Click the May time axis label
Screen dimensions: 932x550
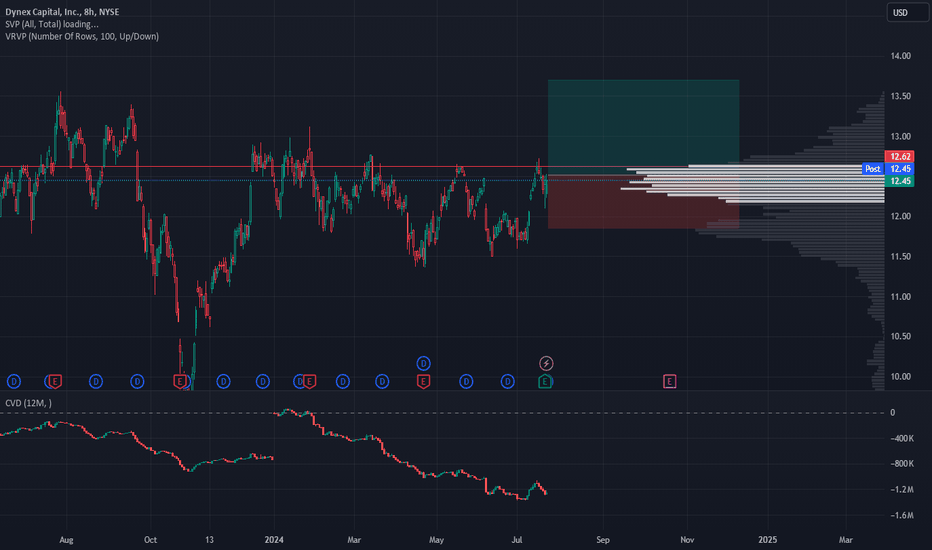[x=436, y=540]
